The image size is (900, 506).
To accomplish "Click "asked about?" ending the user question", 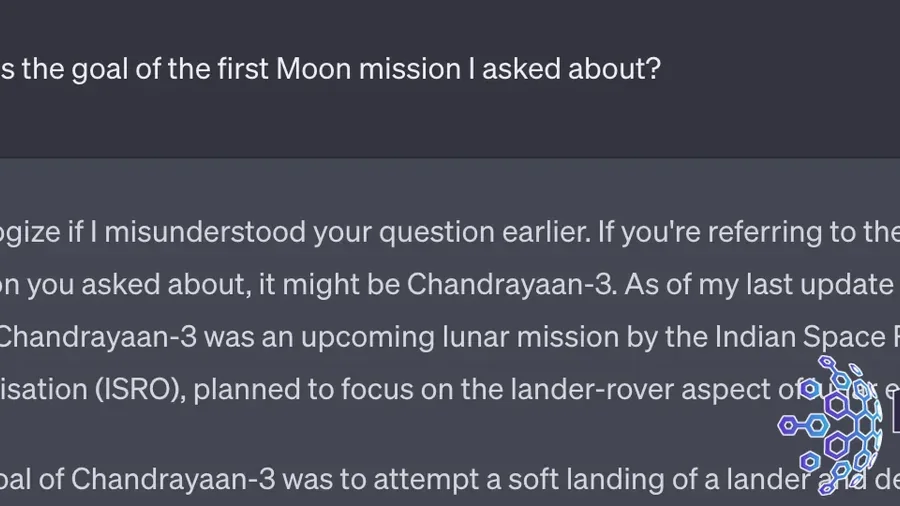I will [x=572, y=69].
